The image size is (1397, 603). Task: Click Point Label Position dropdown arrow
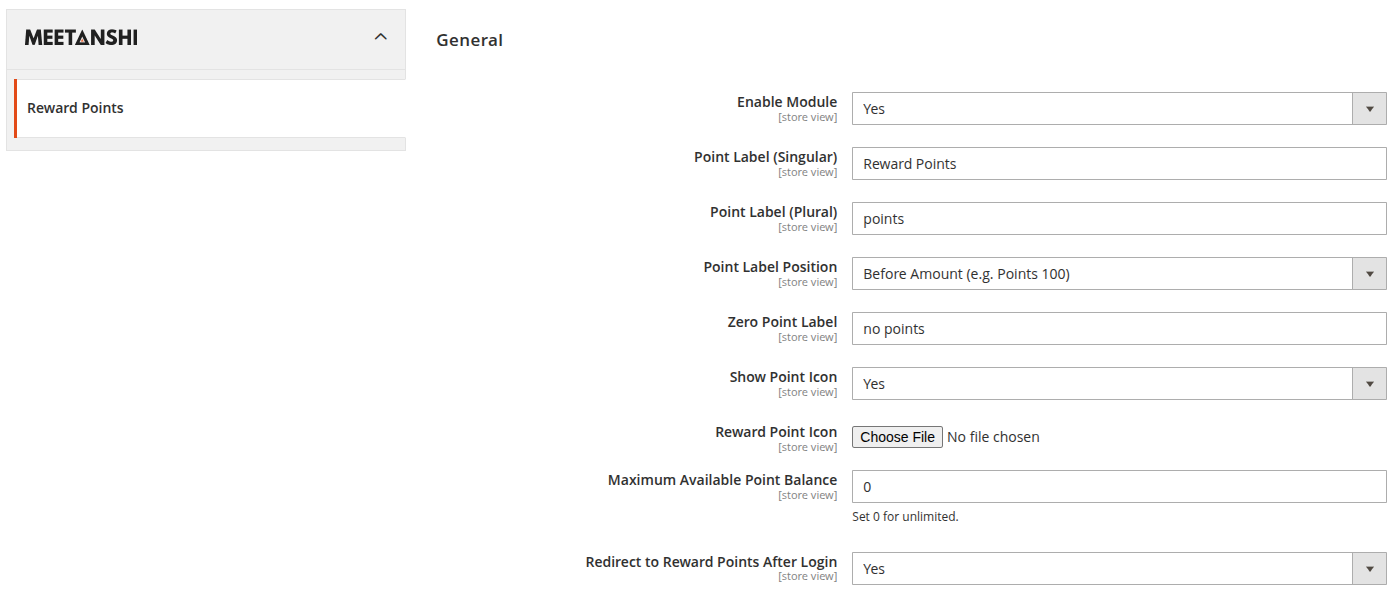(x=1369, y=274)
